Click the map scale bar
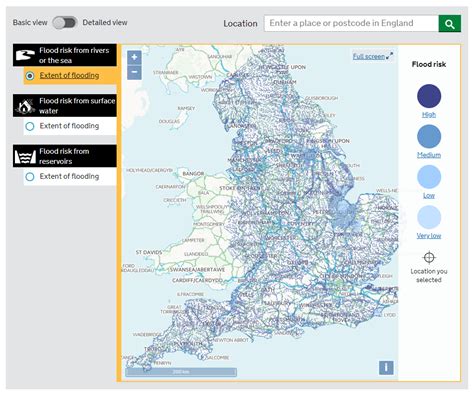The height and width of the screenshot is (395, 474). click(181, 372)
